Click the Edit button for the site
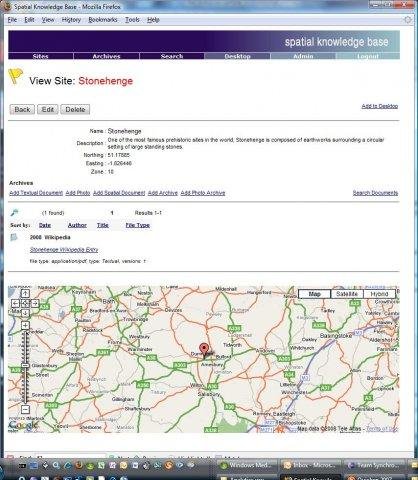This screenshot has width=418, height=480. pyautogui.click(x=48, y=110)
